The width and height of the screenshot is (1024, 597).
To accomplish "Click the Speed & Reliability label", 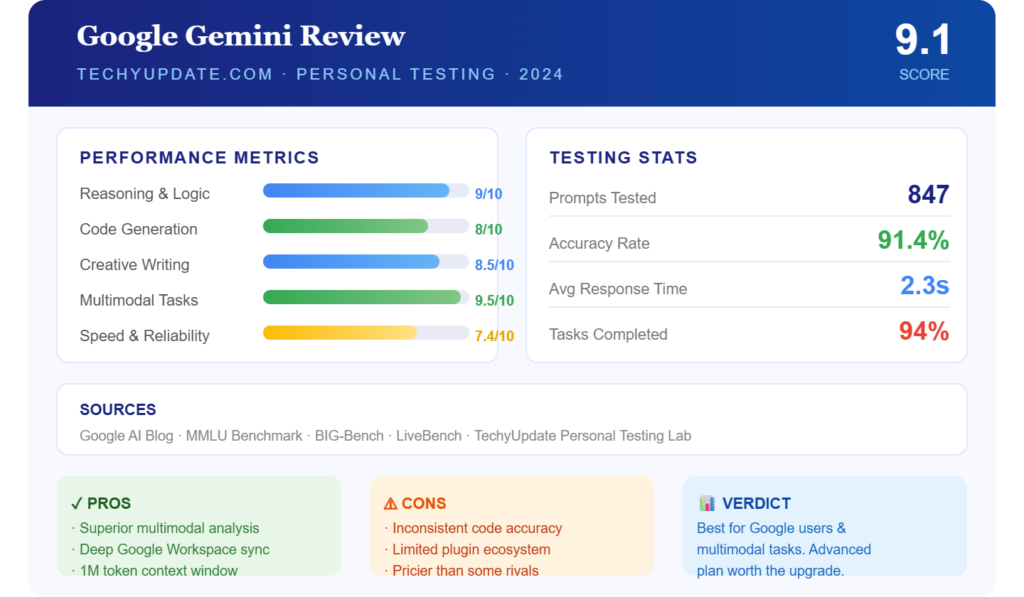I will coord(144,336).
